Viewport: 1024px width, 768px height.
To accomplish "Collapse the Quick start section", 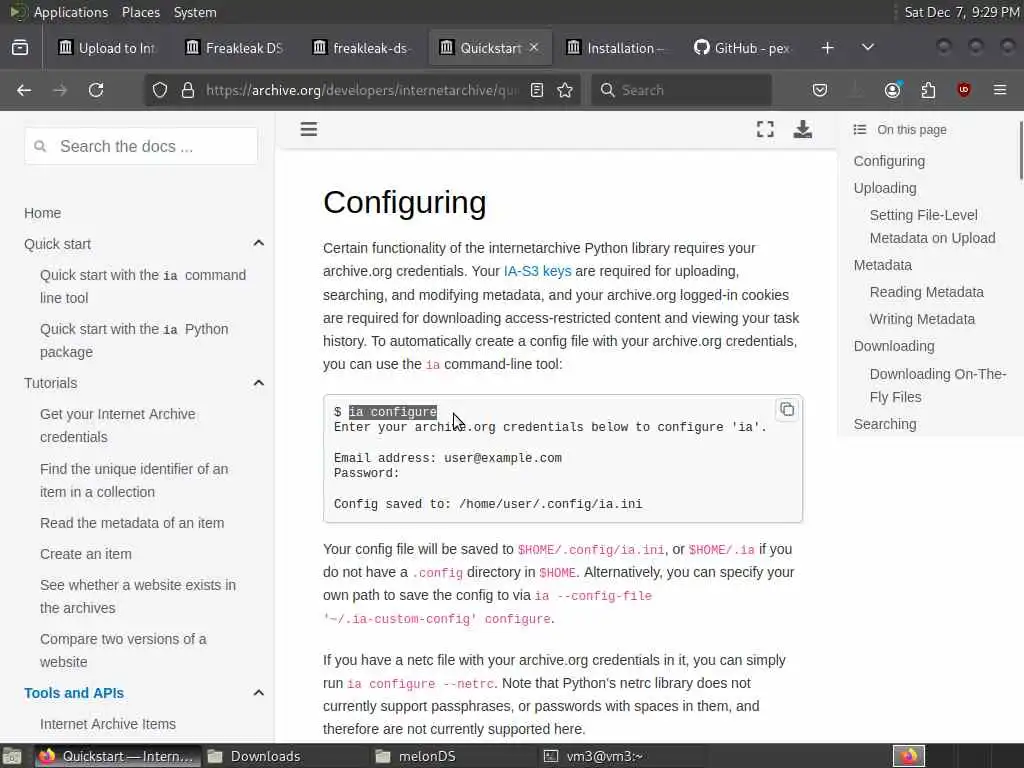I will [x=259, y=244].
